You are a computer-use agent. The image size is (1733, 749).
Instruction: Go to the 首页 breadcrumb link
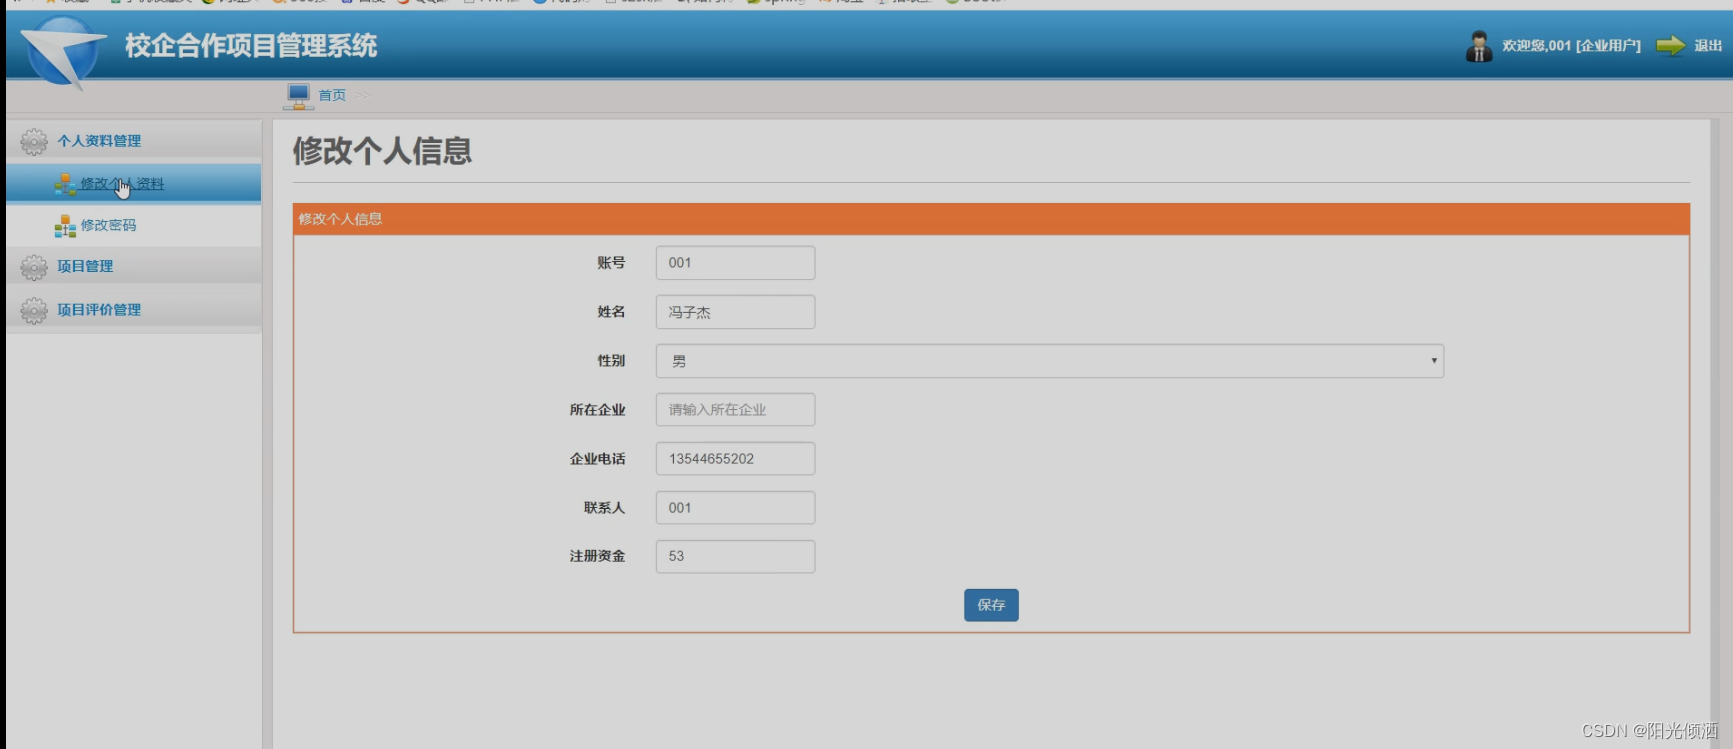[332, 96]
